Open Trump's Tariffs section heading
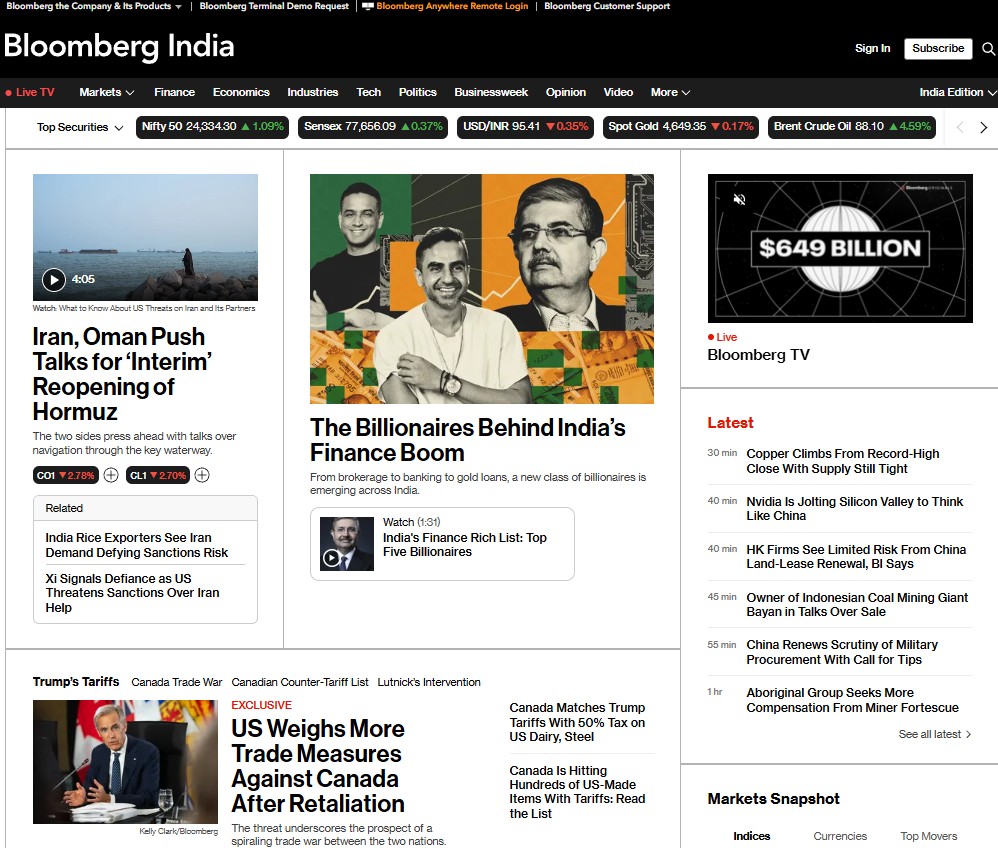This screenshot has width=998, height=848. pos(76,682)
